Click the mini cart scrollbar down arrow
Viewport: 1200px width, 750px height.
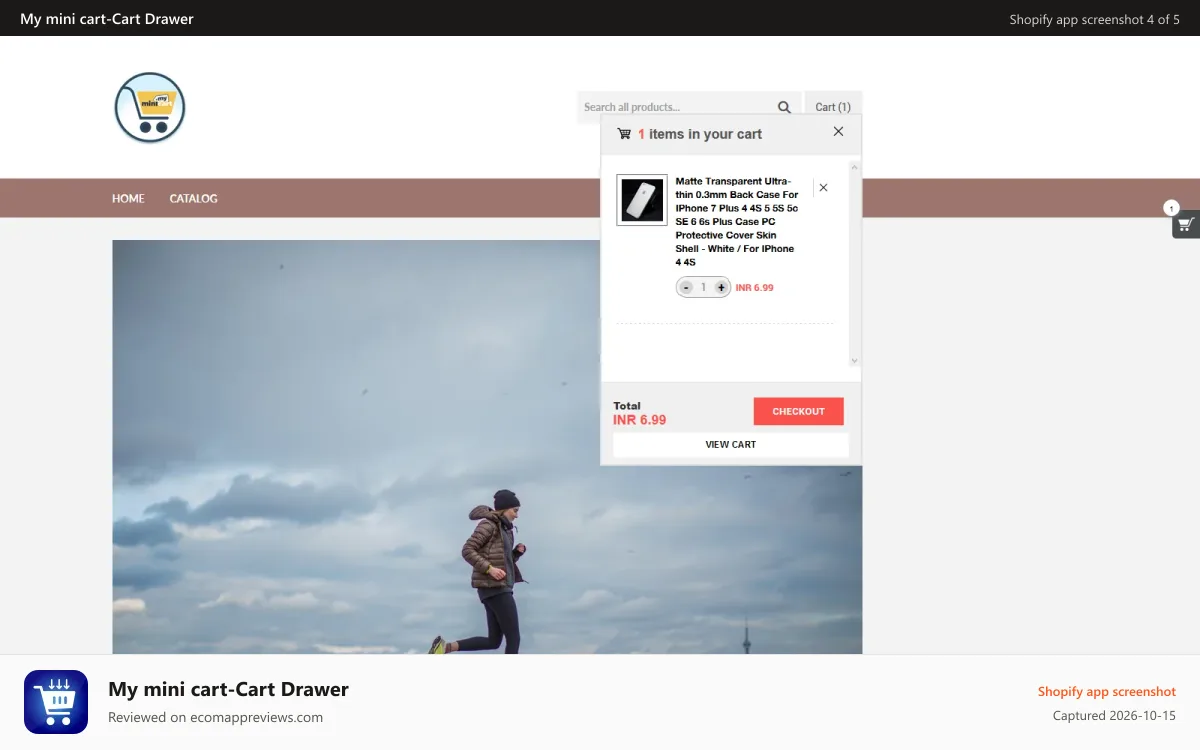click(x=854, y=360)
